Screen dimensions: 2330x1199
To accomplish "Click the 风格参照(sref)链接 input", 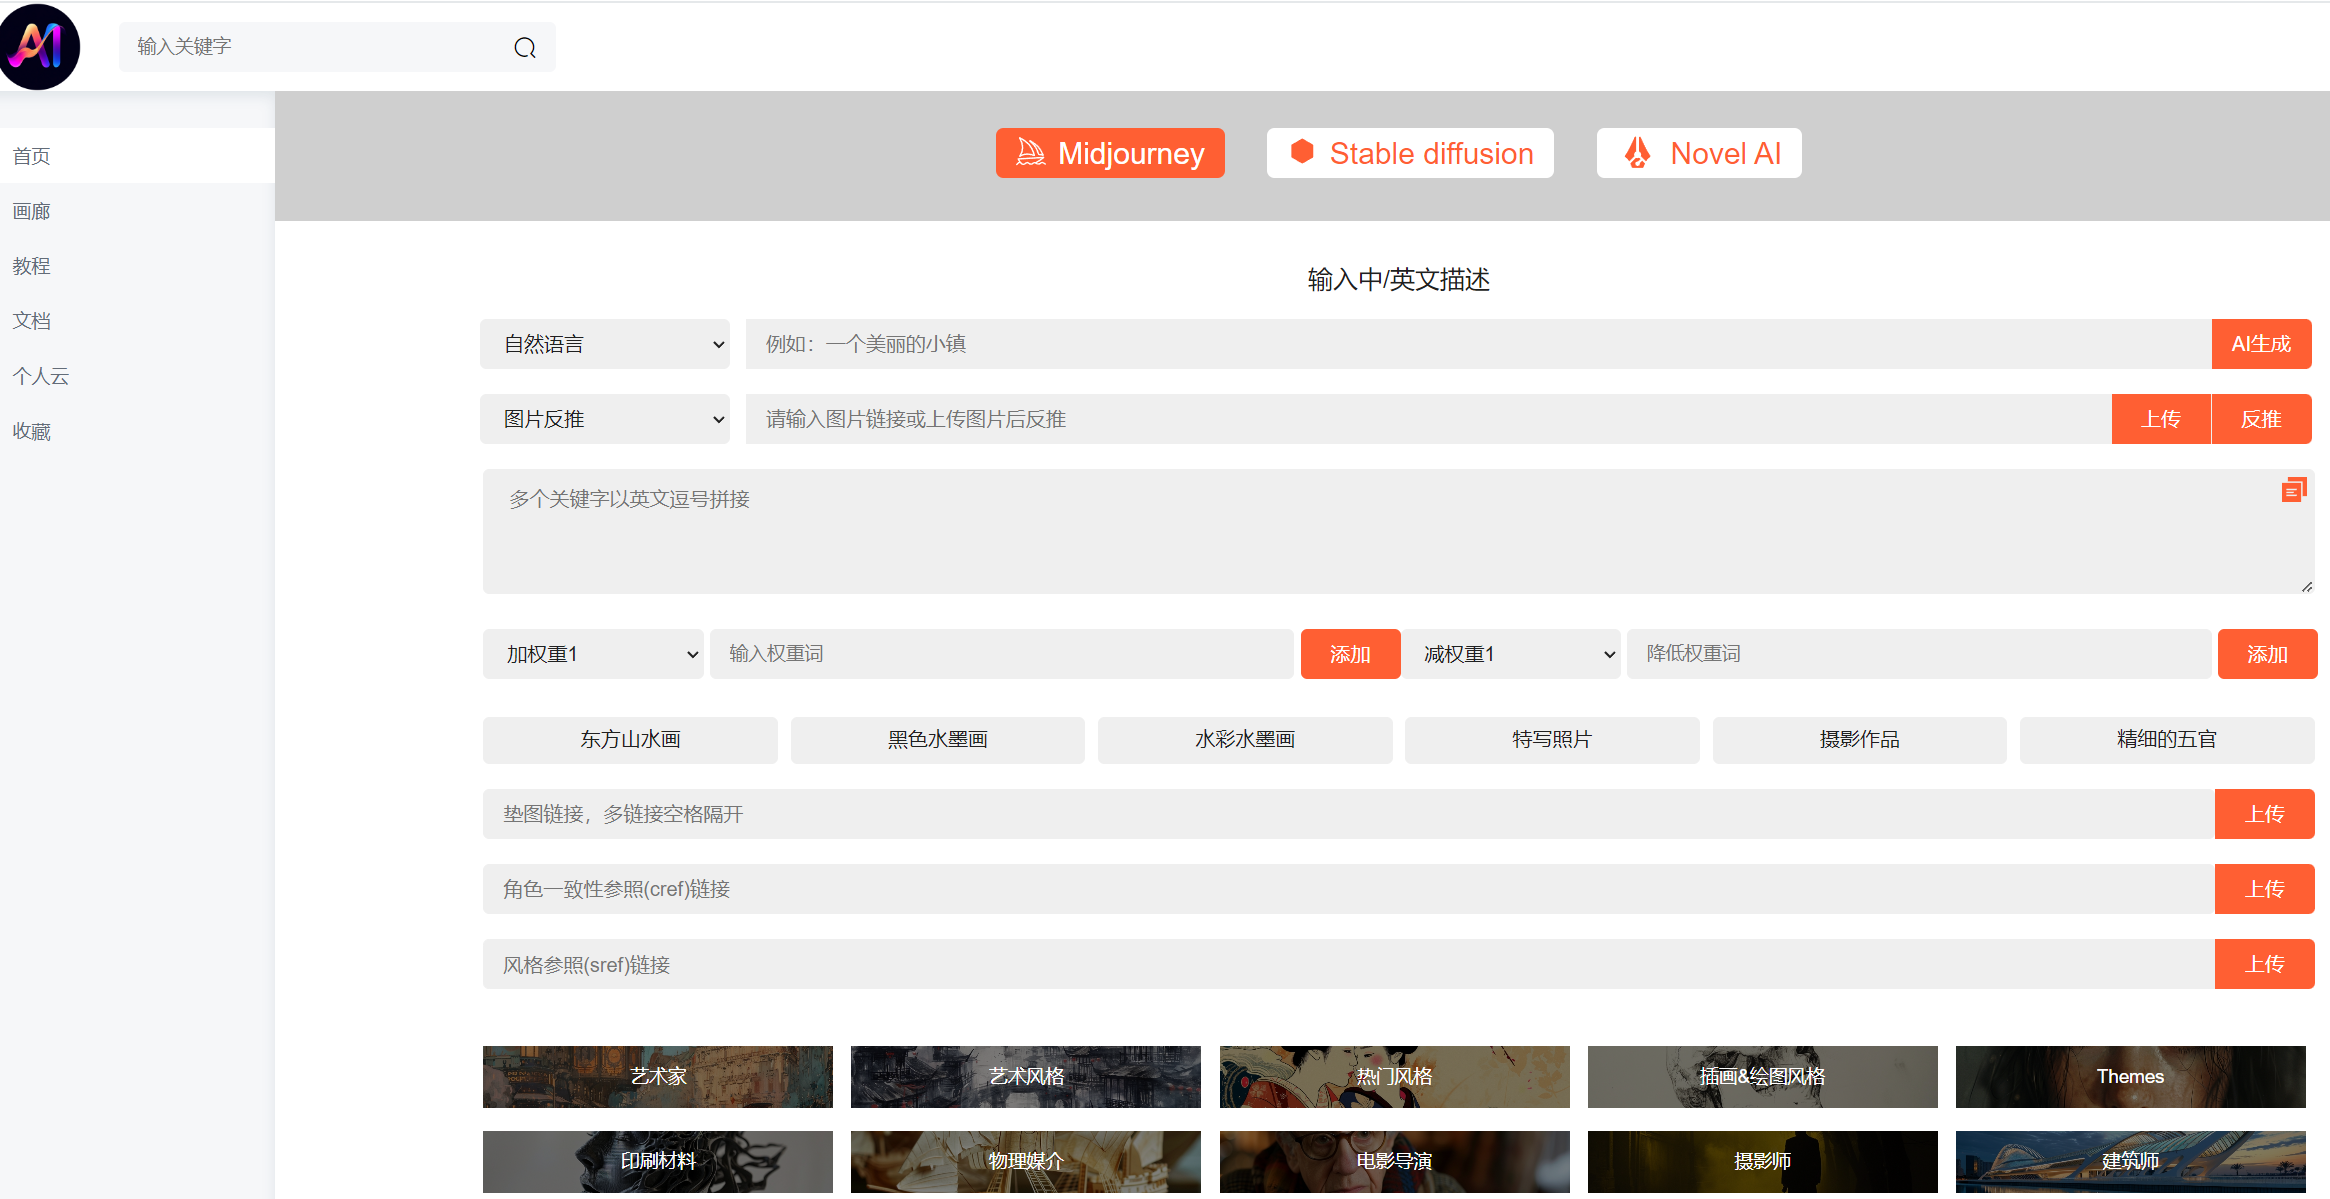I will click(x=1348, y=964).
